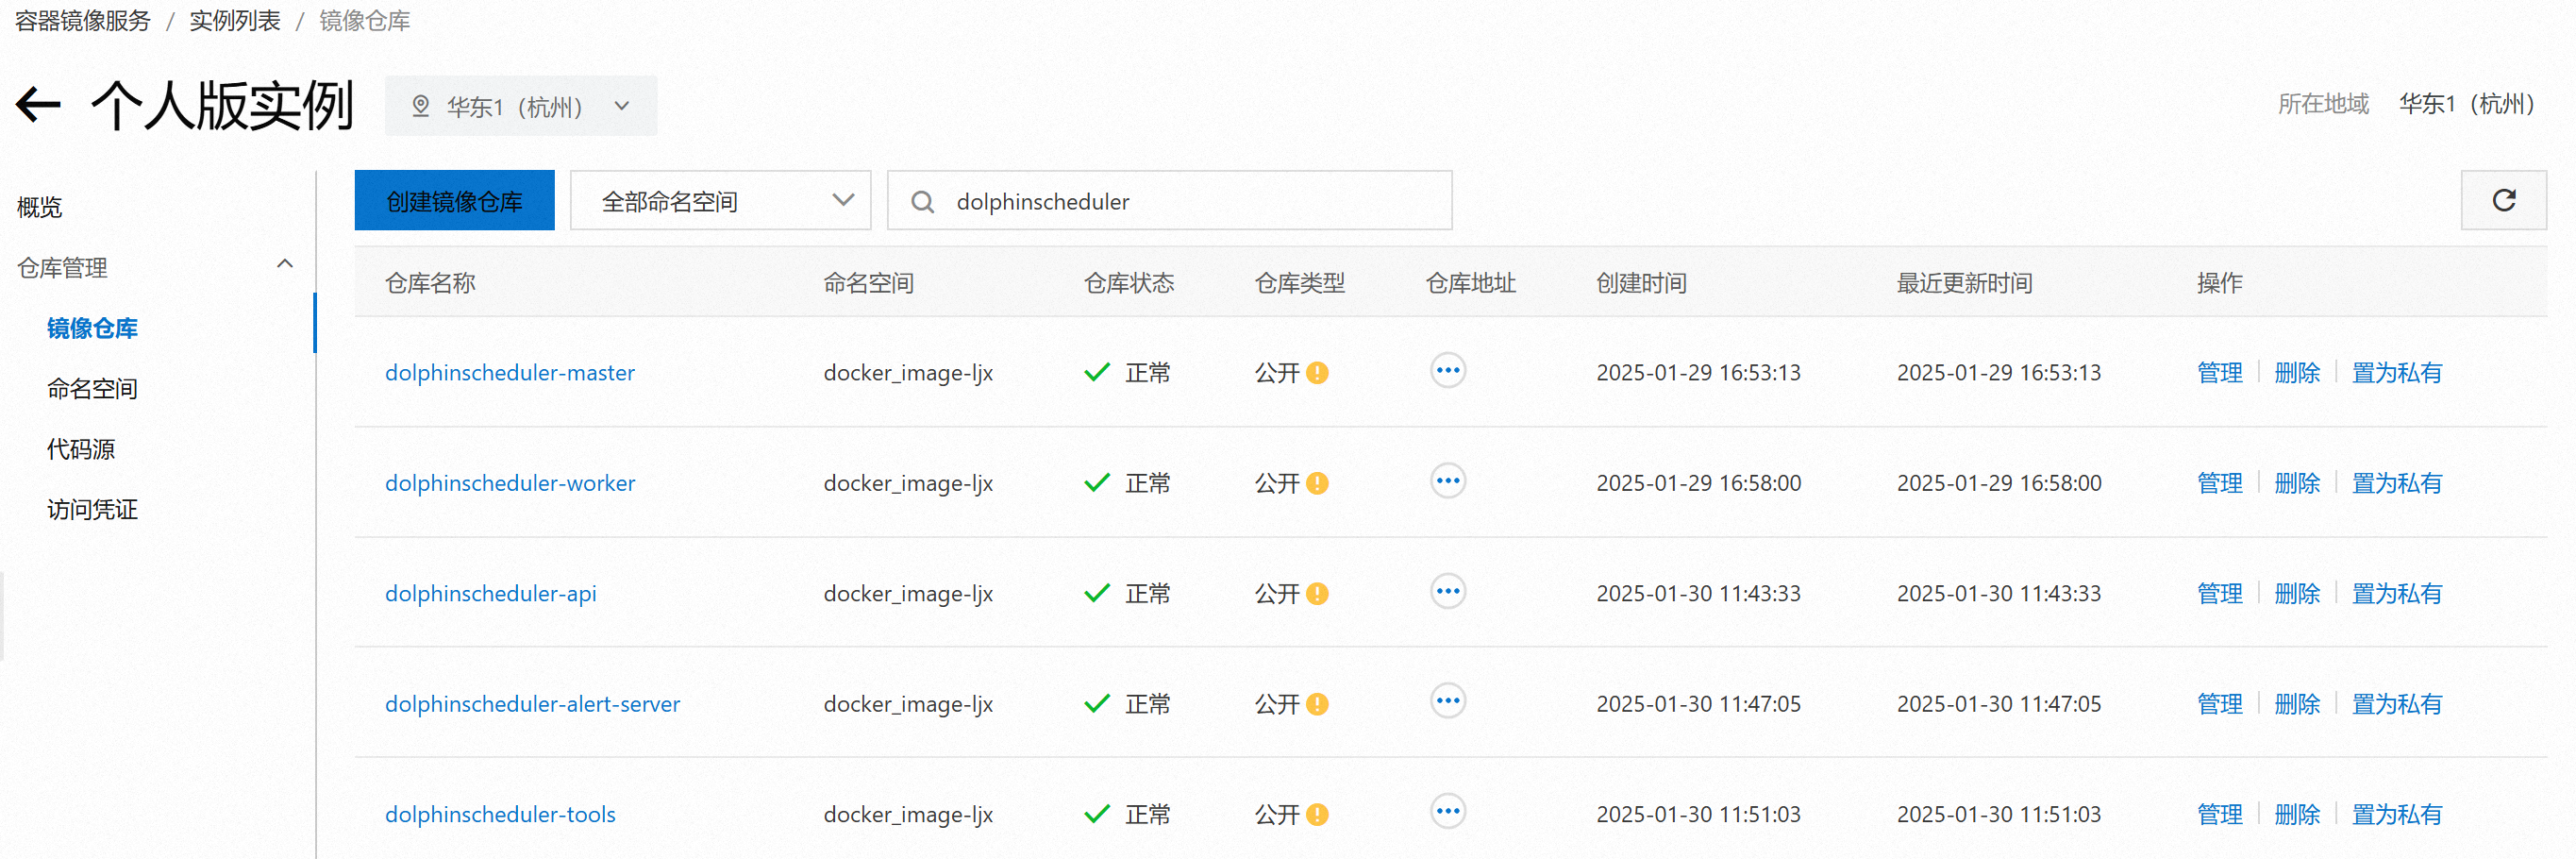2576x859 pixels.
Task: Click 置为私有 for dolphinscheduler-tools
Action: [x=2397, y=814]
